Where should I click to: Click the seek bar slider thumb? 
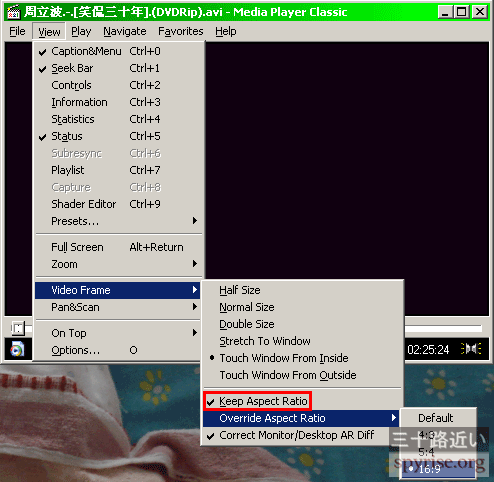click(x=18, y=328)
